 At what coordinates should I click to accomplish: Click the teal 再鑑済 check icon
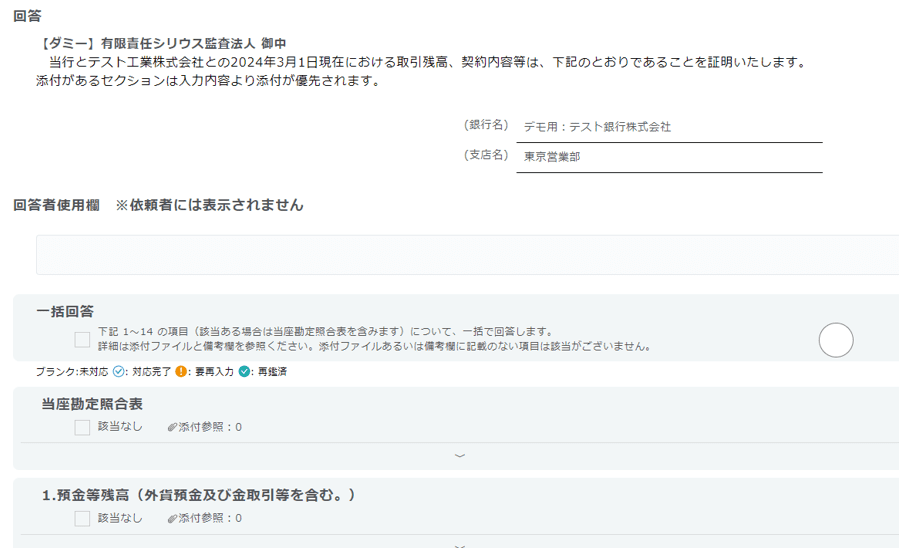[x=245, y=371]
